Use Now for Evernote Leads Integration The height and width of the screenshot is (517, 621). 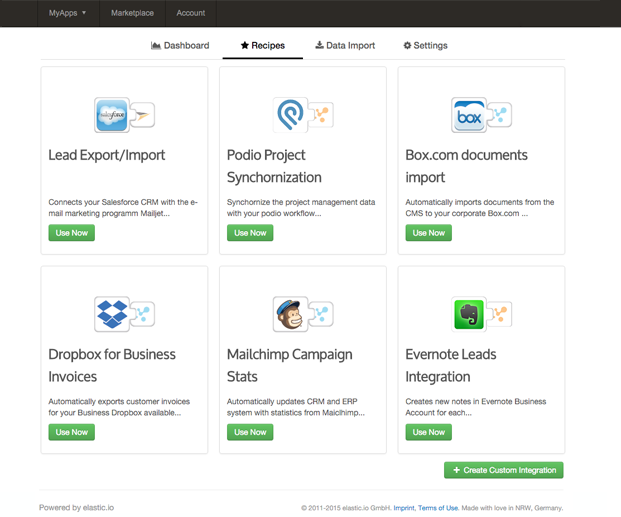click(429, 432)
